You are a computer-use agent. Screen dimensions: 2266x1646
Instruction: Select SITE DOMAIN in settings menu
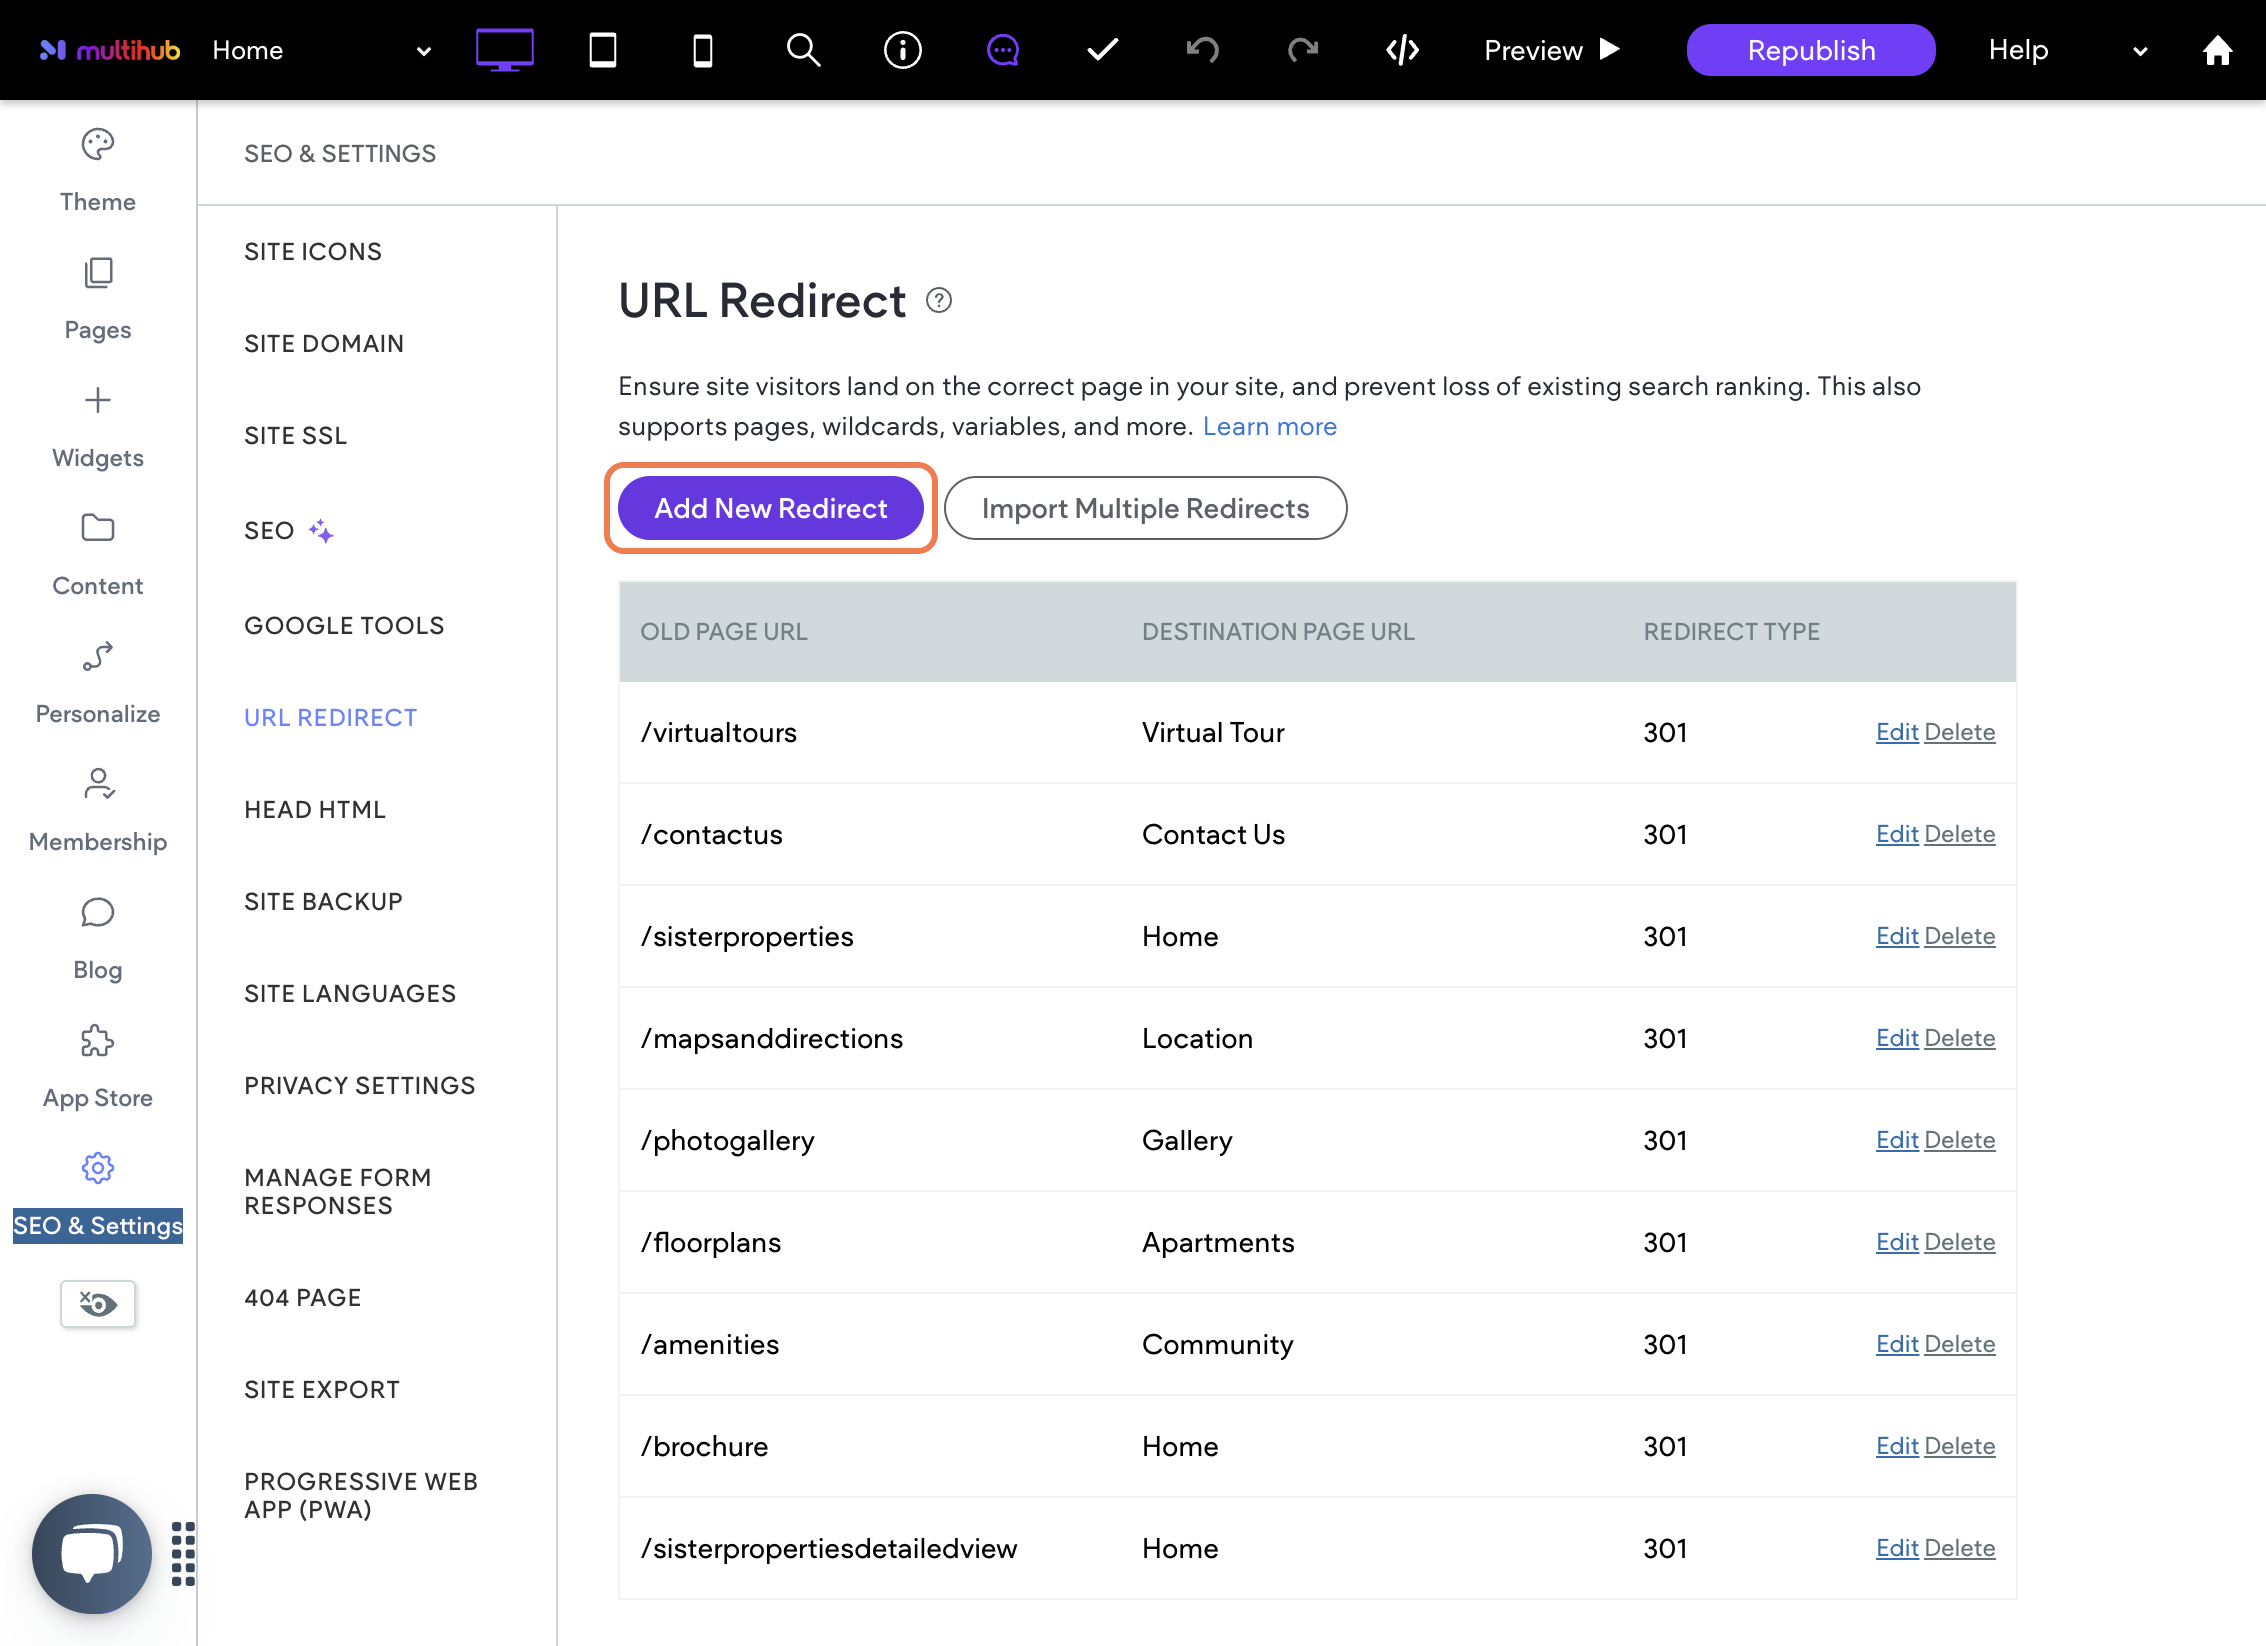(324, 343)
